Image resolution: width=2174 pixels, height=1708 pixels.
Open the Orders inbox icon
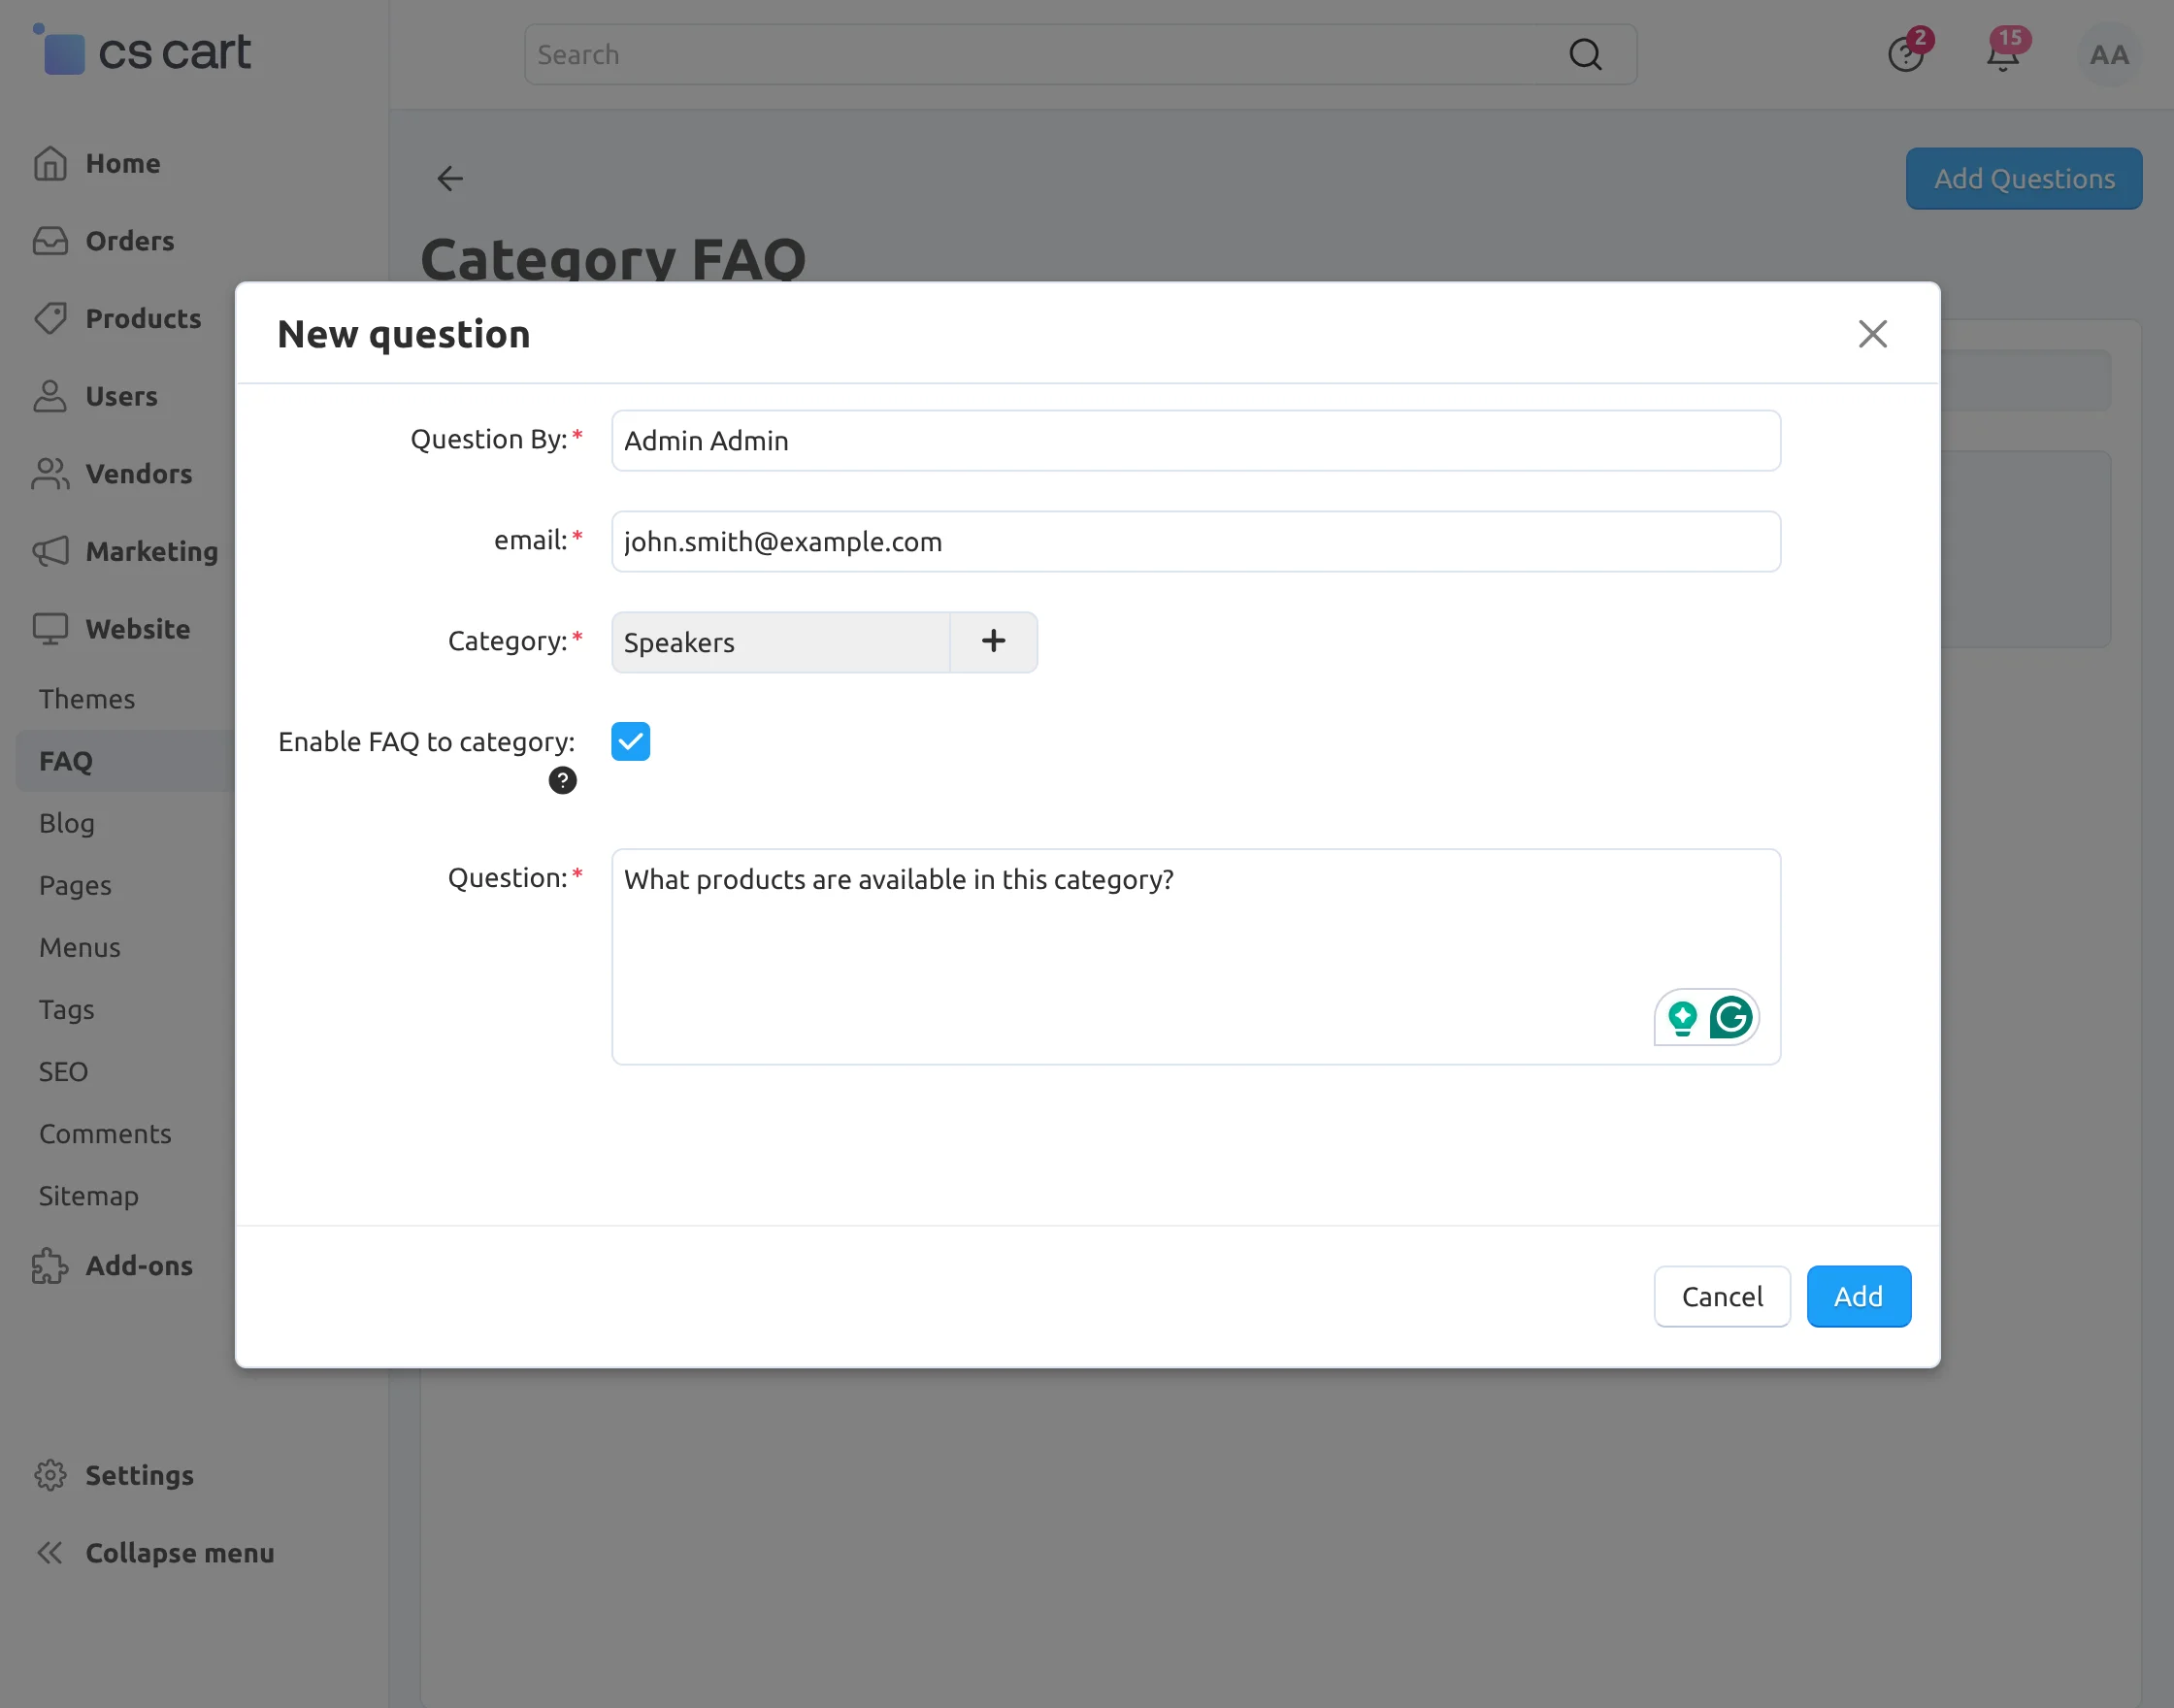point(50,241)
